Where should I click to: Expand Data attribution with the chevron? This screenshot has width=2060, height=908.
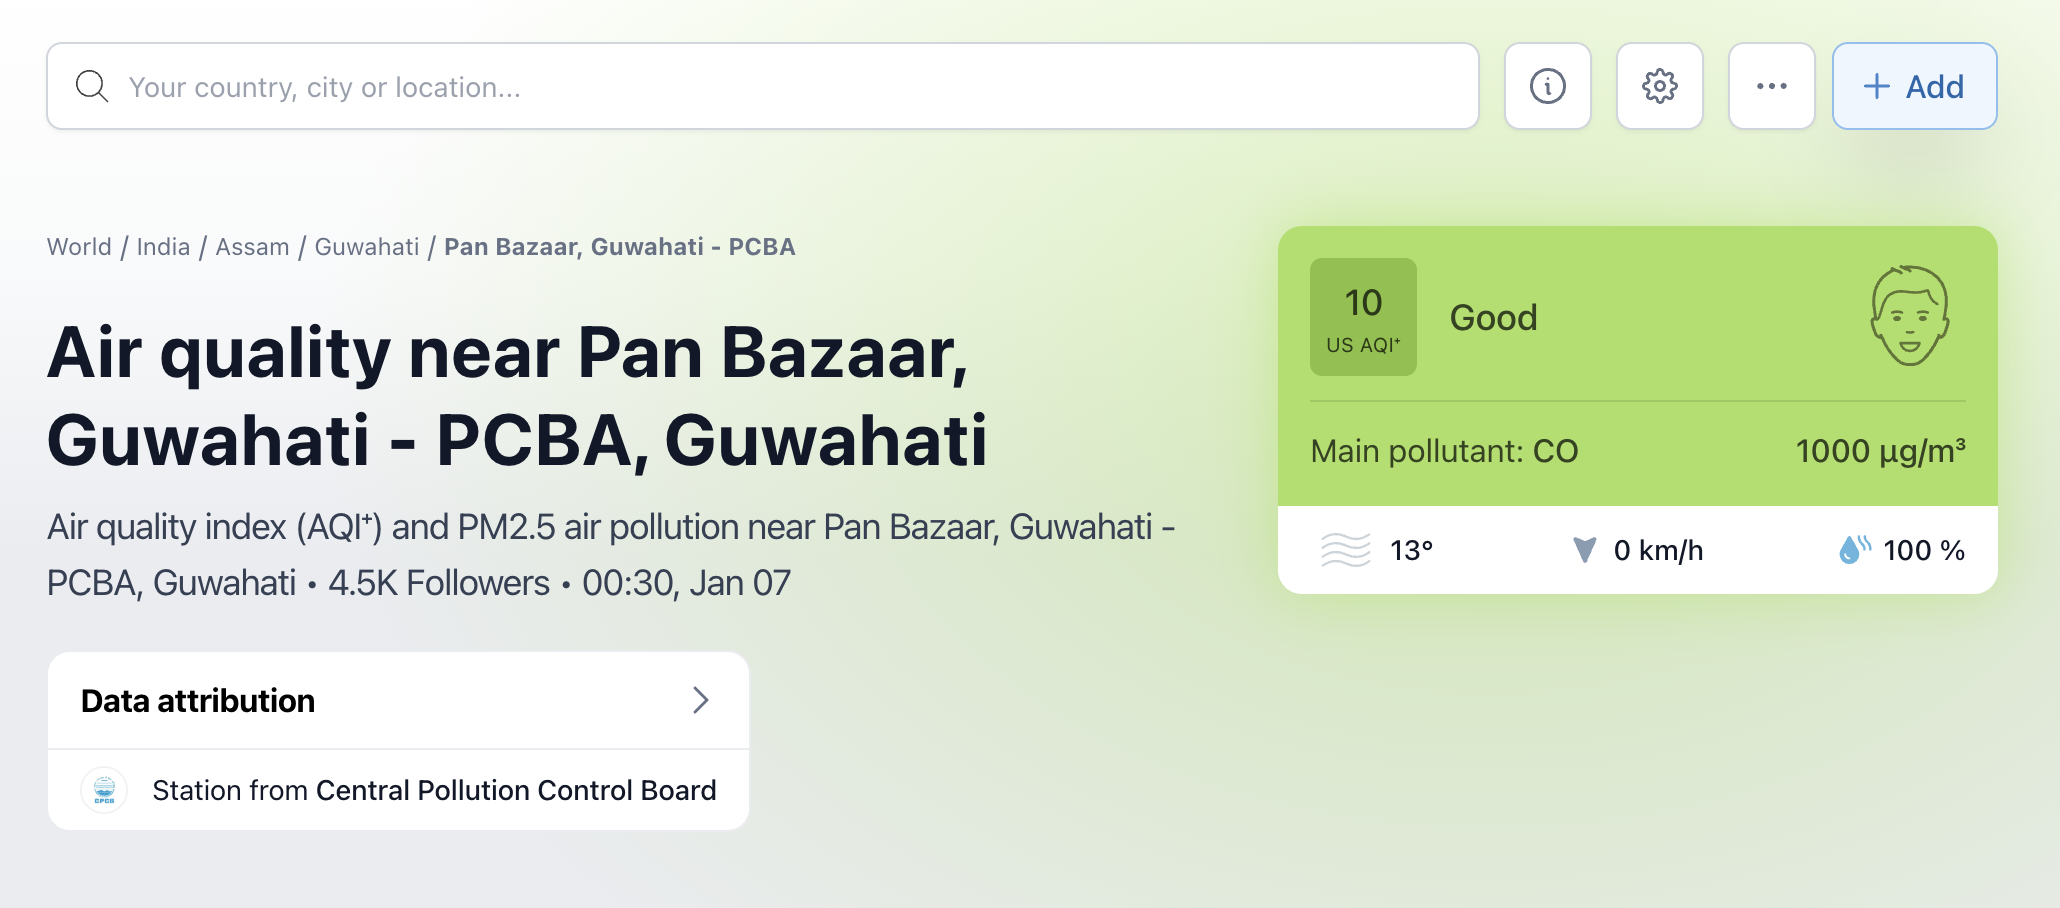click(x=700, y=700)
